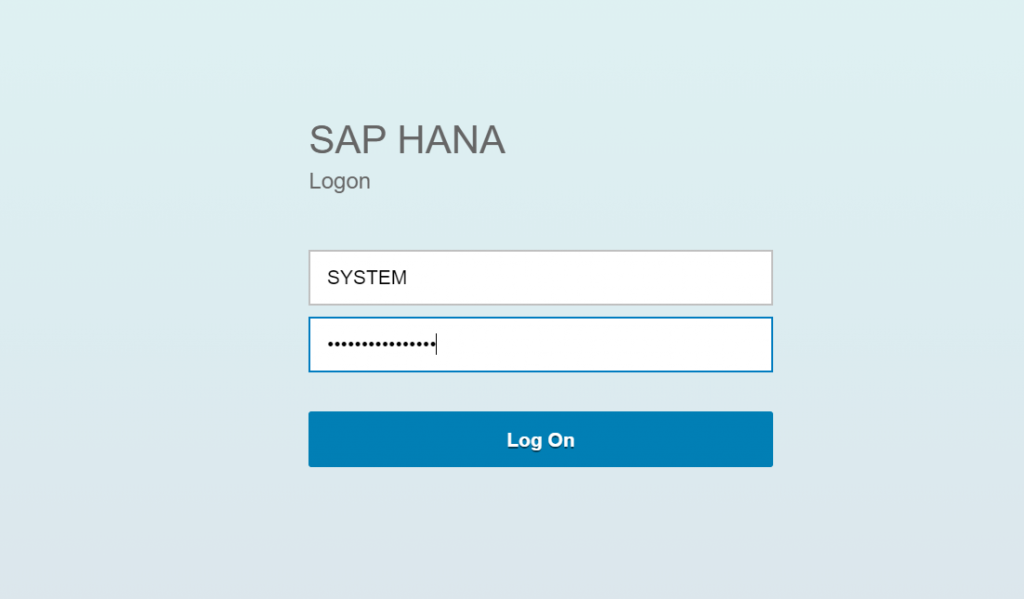Set caret at the first password dot
The height and width of the screenshot is (599, 1024).
point(330,344)
